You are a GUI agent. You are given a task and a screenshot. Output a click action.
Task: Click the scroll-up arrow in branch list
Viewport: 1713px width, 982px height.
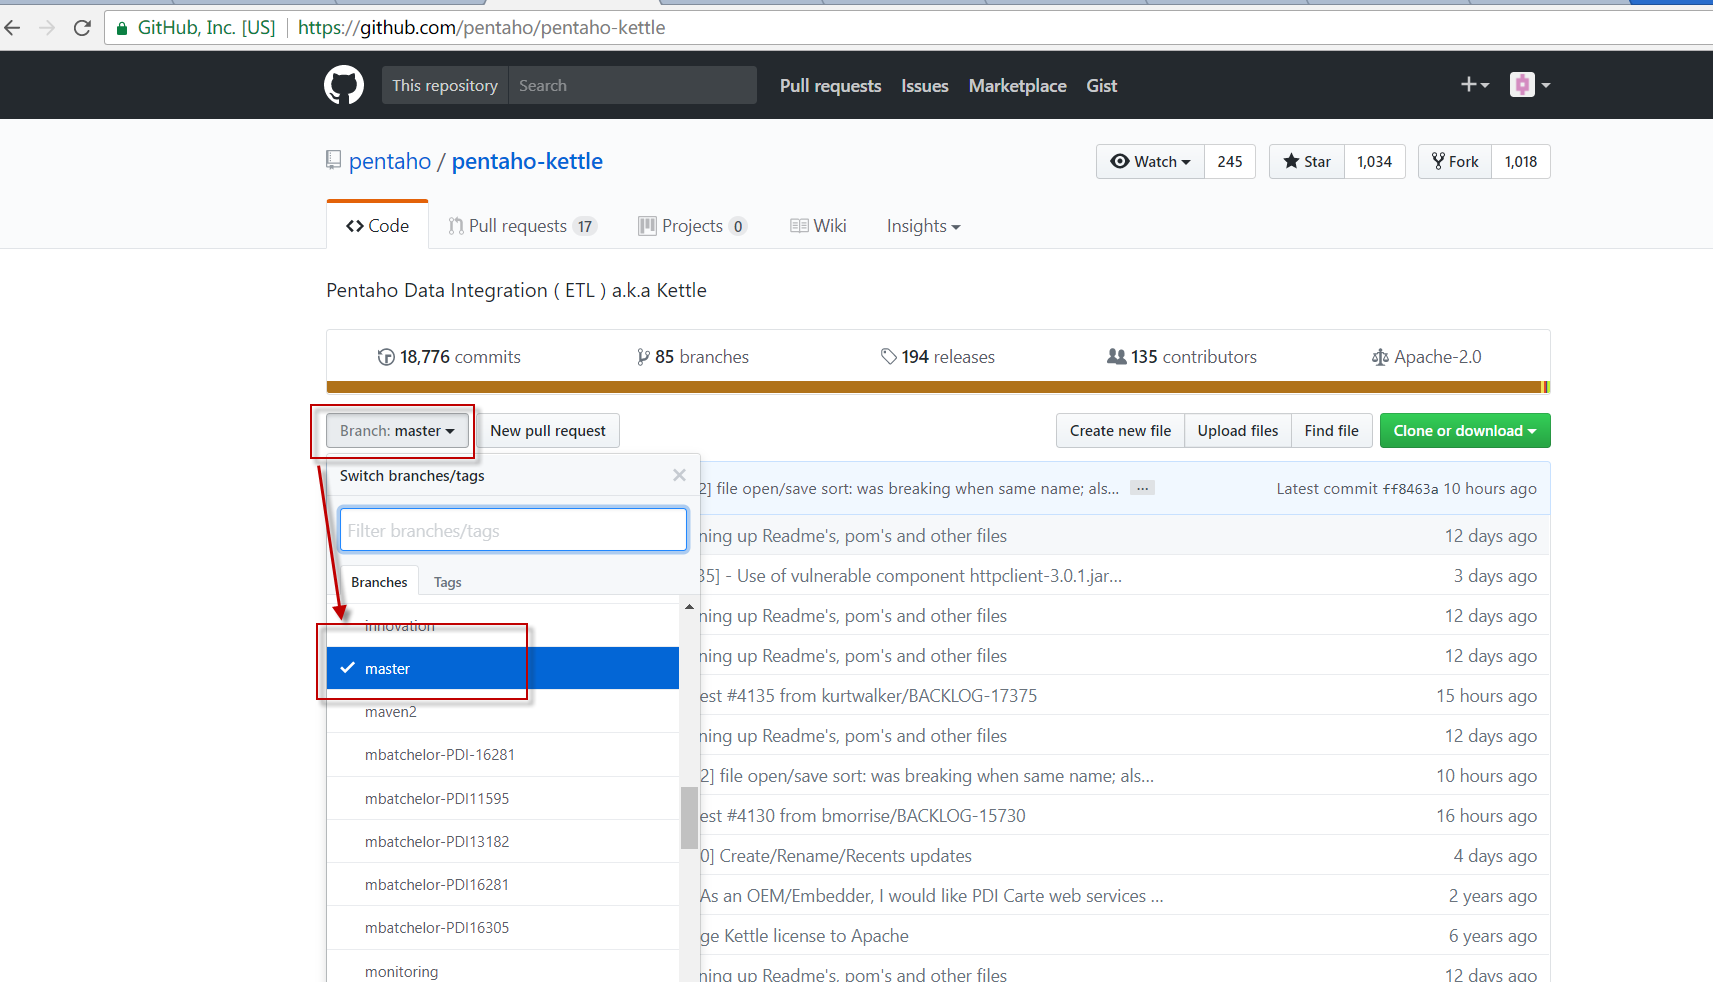pos(689,607)
